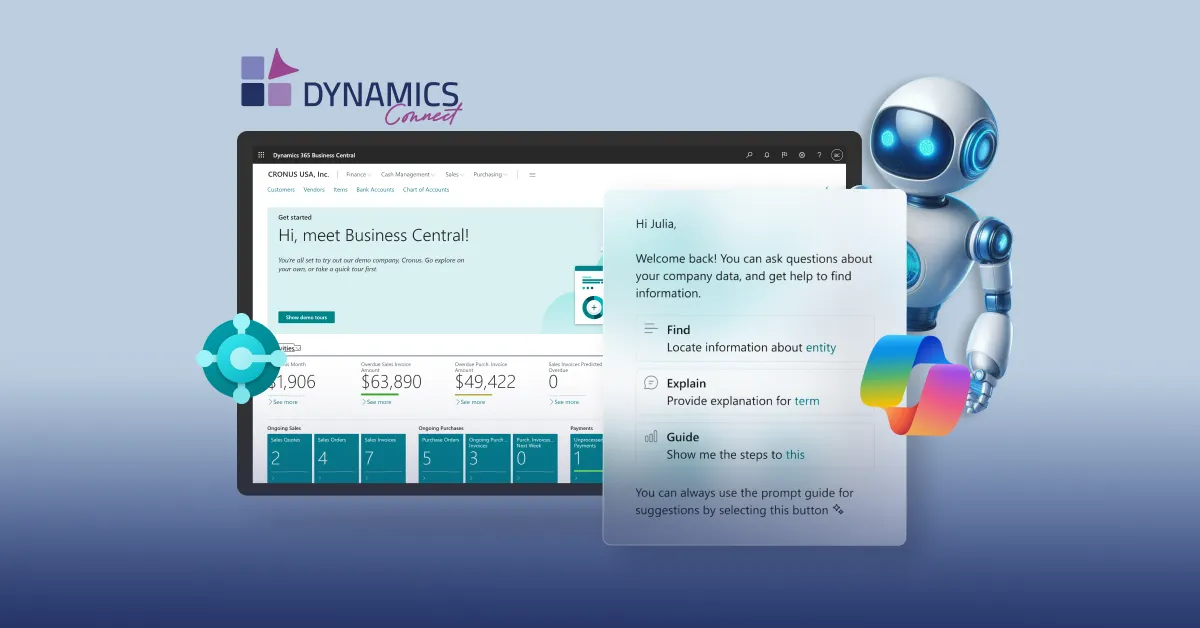Click the Find icon in Copilot panel
Image resolution: width=1200 pixels, height=628 pixels.
(x=651, y=328)
